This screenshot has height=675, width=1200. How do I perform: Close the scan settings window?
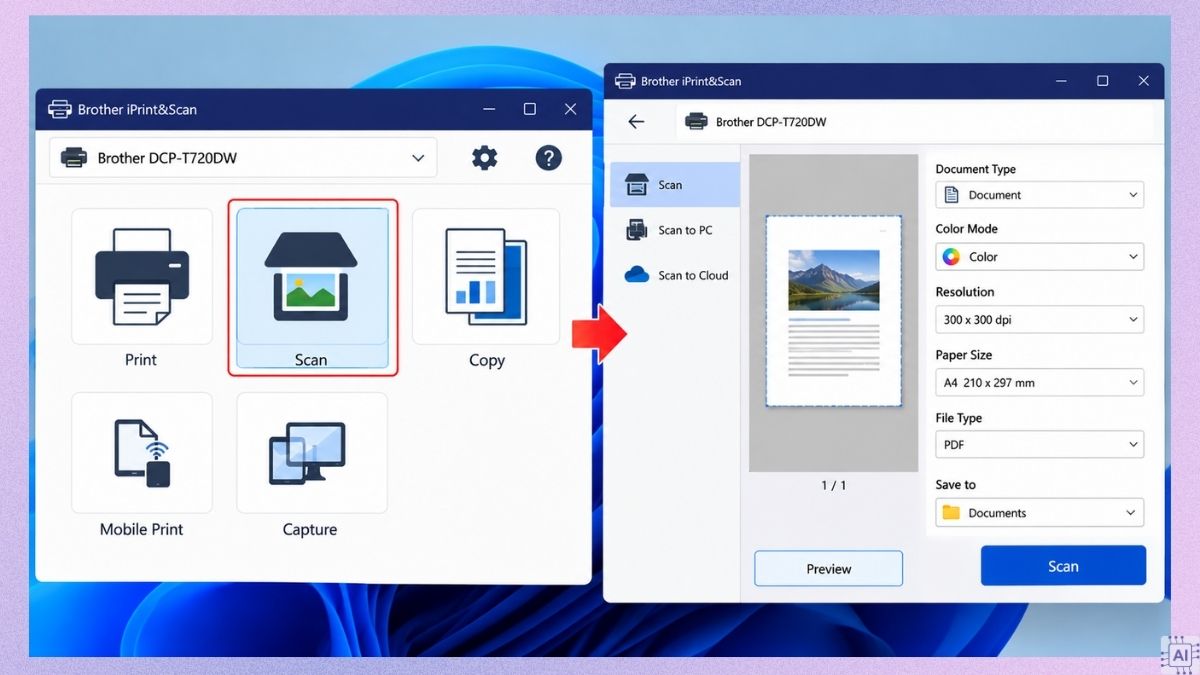[1144, 81]
